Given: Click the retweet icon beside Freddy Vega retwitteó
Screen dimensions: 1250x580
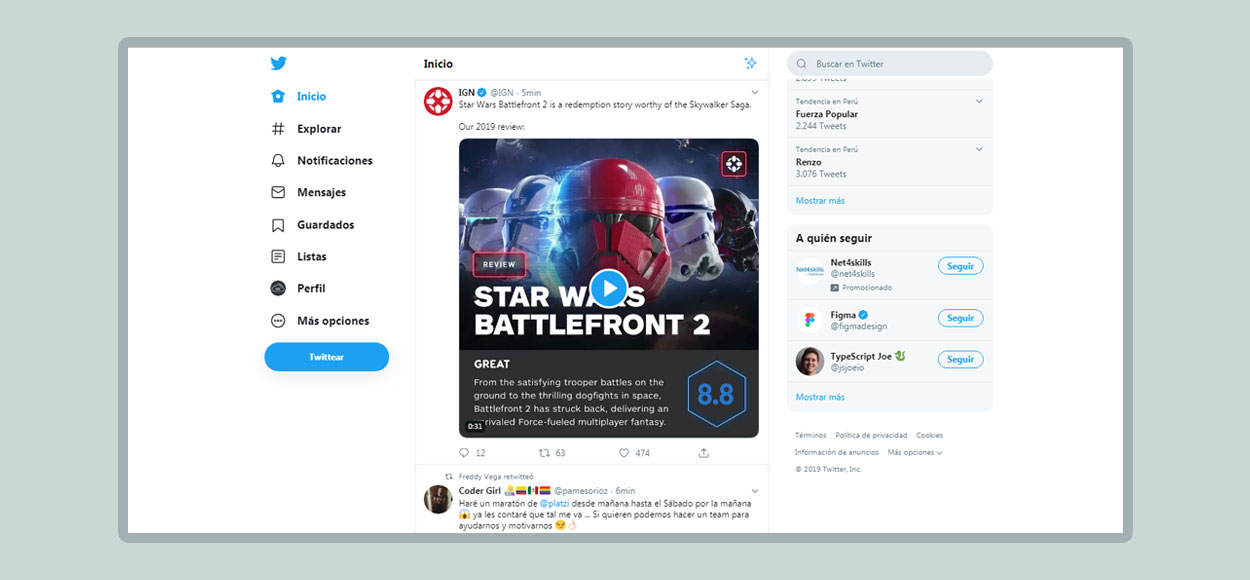Looking at the screenshot, I should 449,477.
